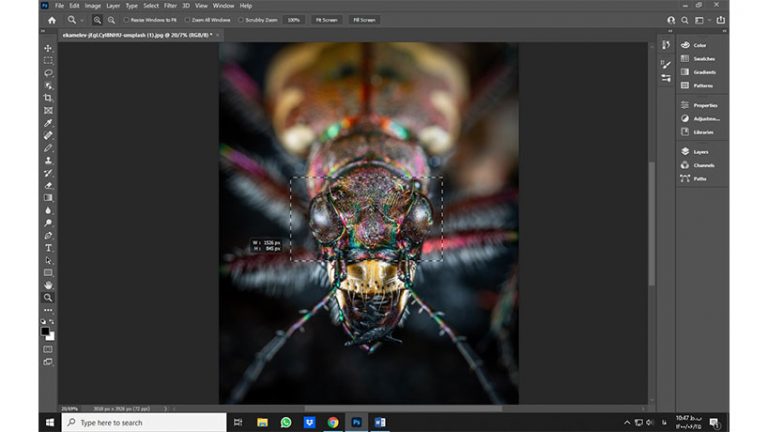This screenshot has width=768, height=432.
Task: Select the Path Selection tool
Action: (x=48, y=261)
